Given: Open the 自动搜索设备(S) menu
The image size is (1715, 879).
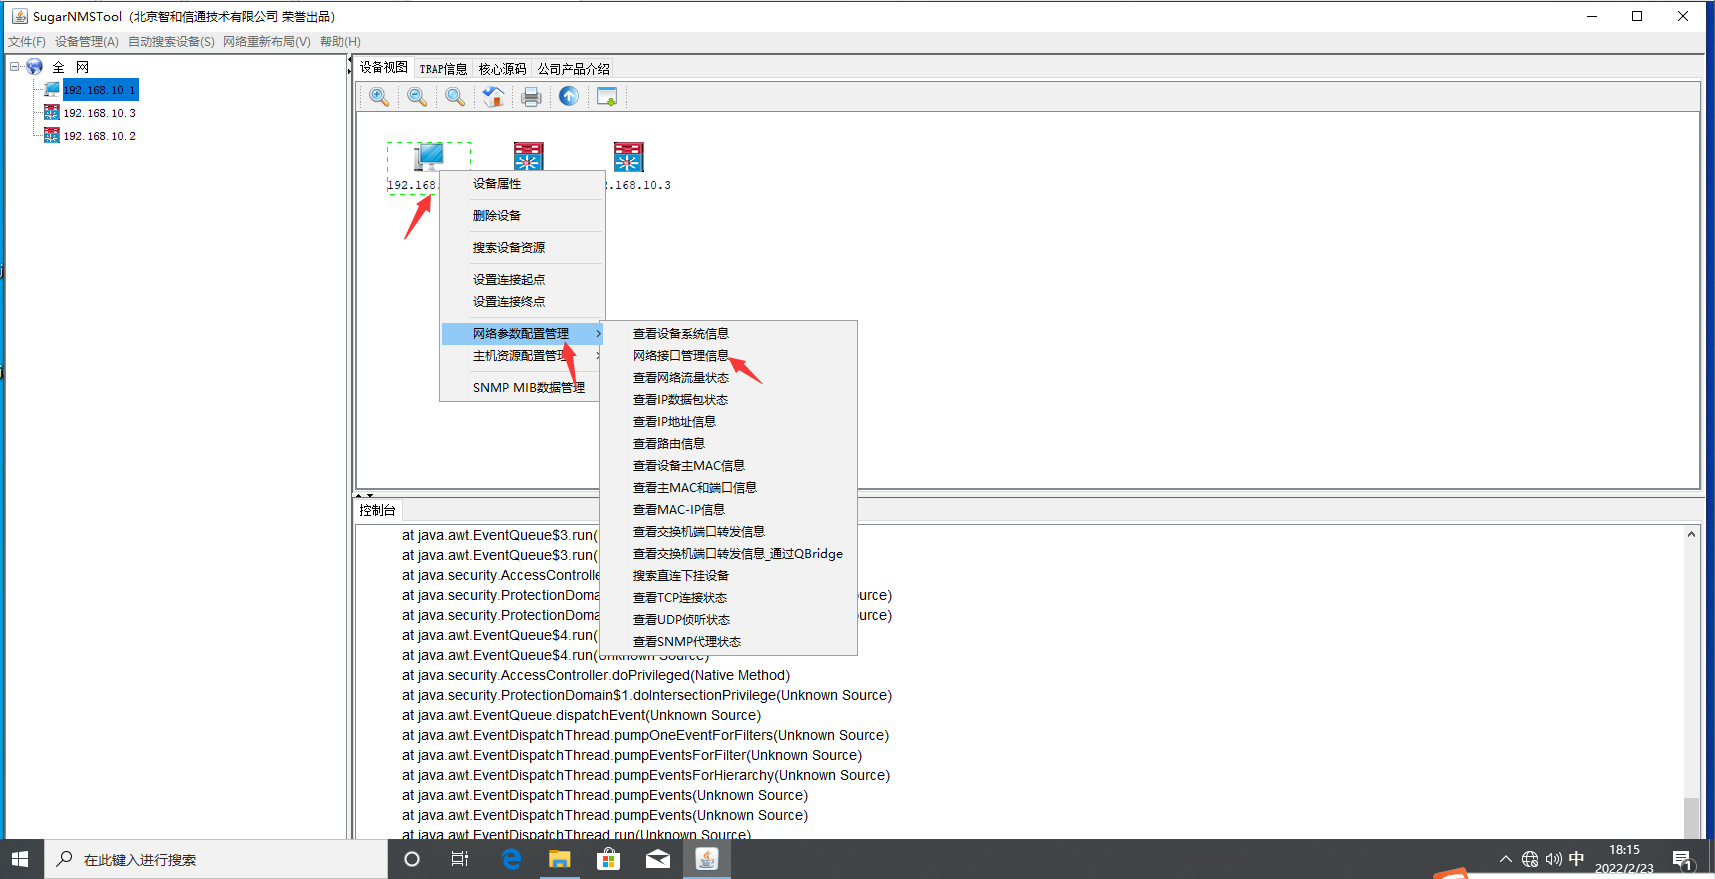Looking at the screenshot, I should pos(171,42).
